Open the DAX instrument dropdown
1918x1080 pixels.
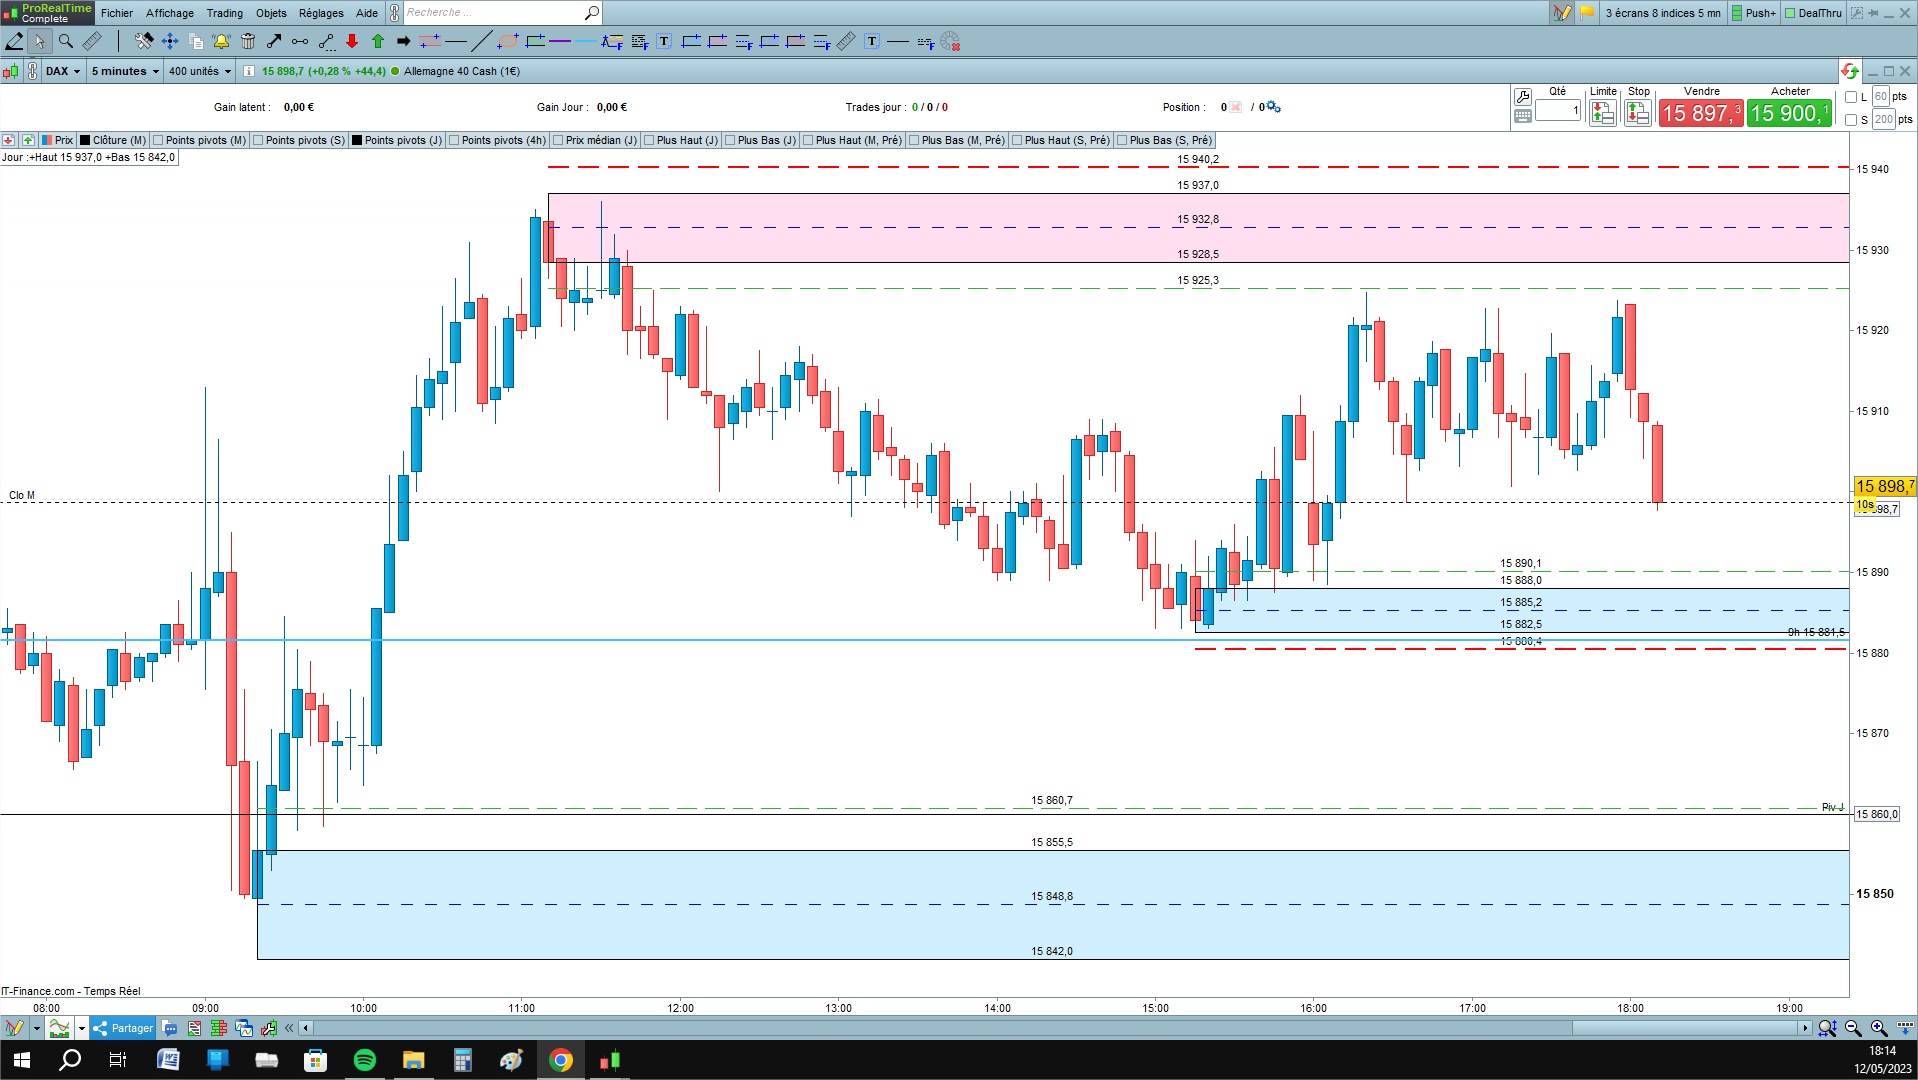62,71
